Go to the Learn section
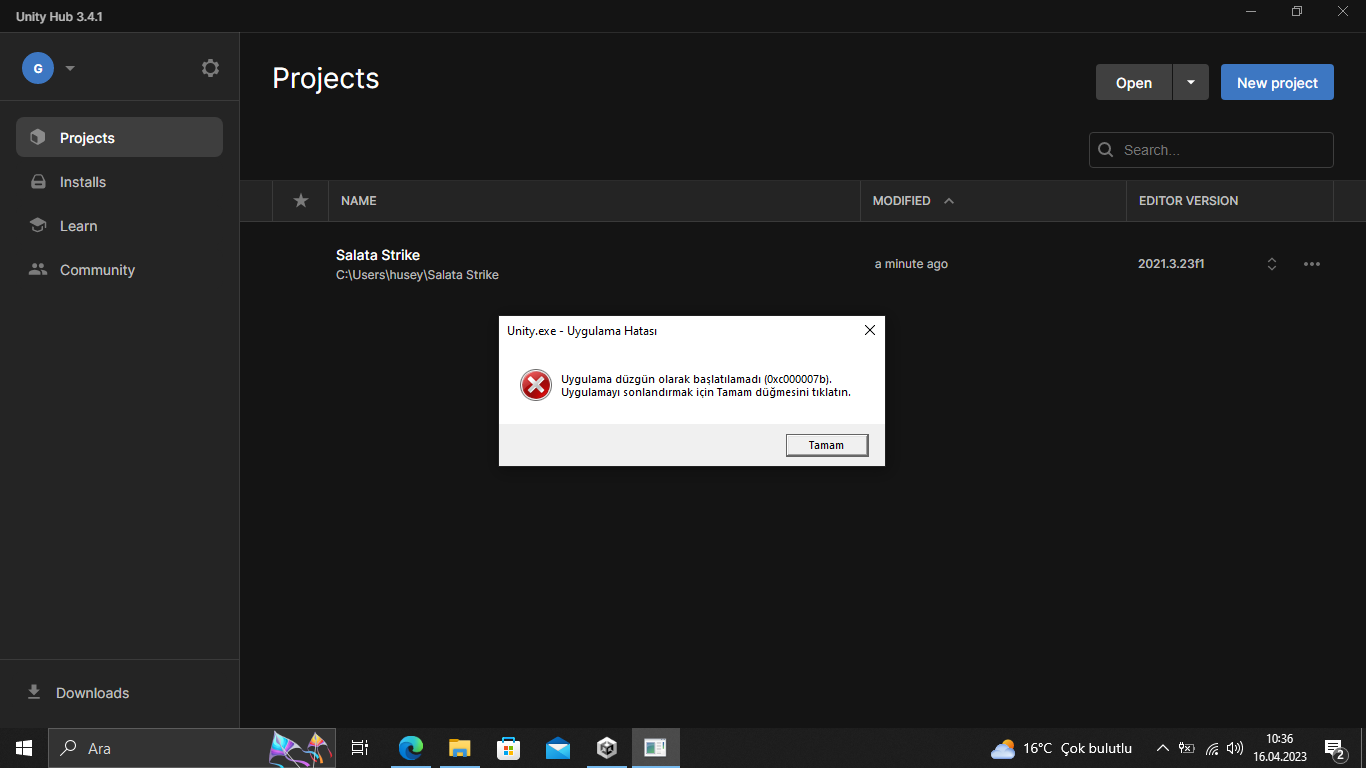Screen dimensions: 1366x768 click(x=119, y=226)
